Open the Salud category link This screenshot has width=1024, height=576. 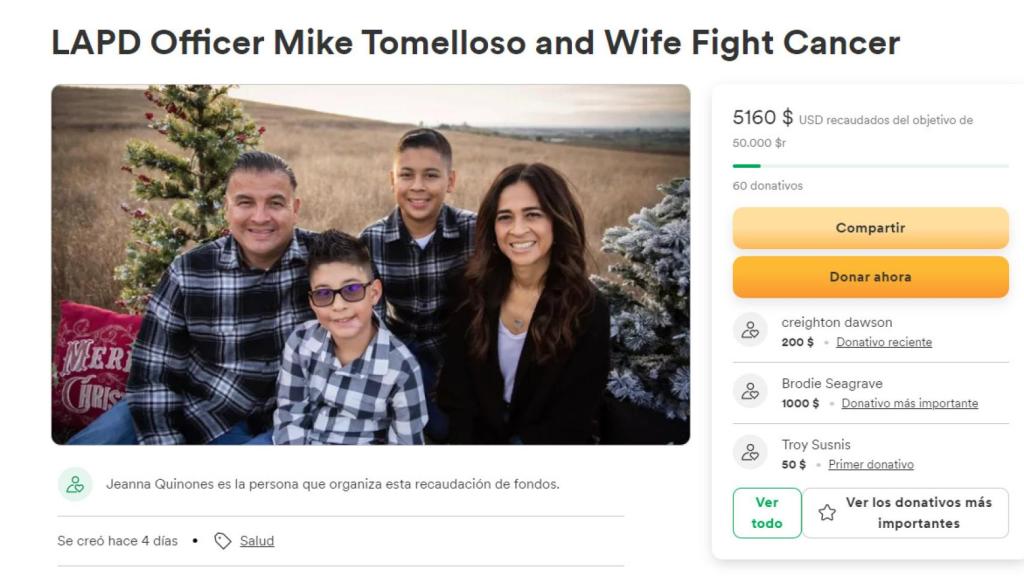257,541
